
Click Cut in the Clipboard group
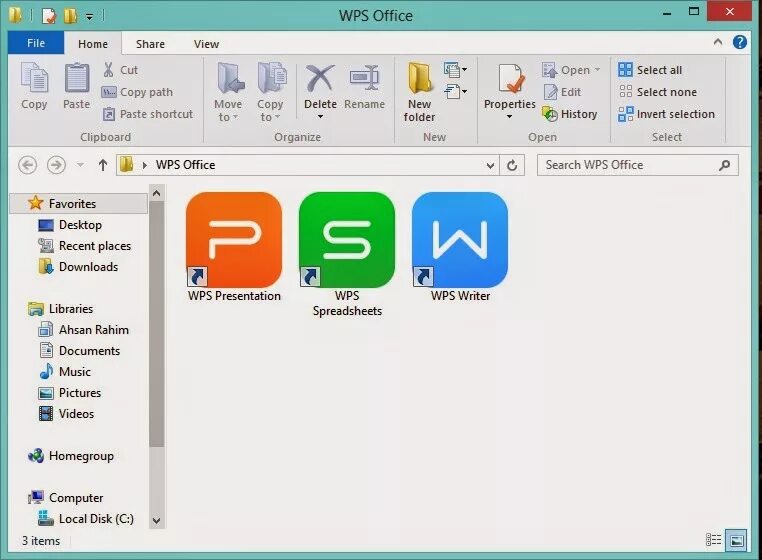tap(120, 70)
